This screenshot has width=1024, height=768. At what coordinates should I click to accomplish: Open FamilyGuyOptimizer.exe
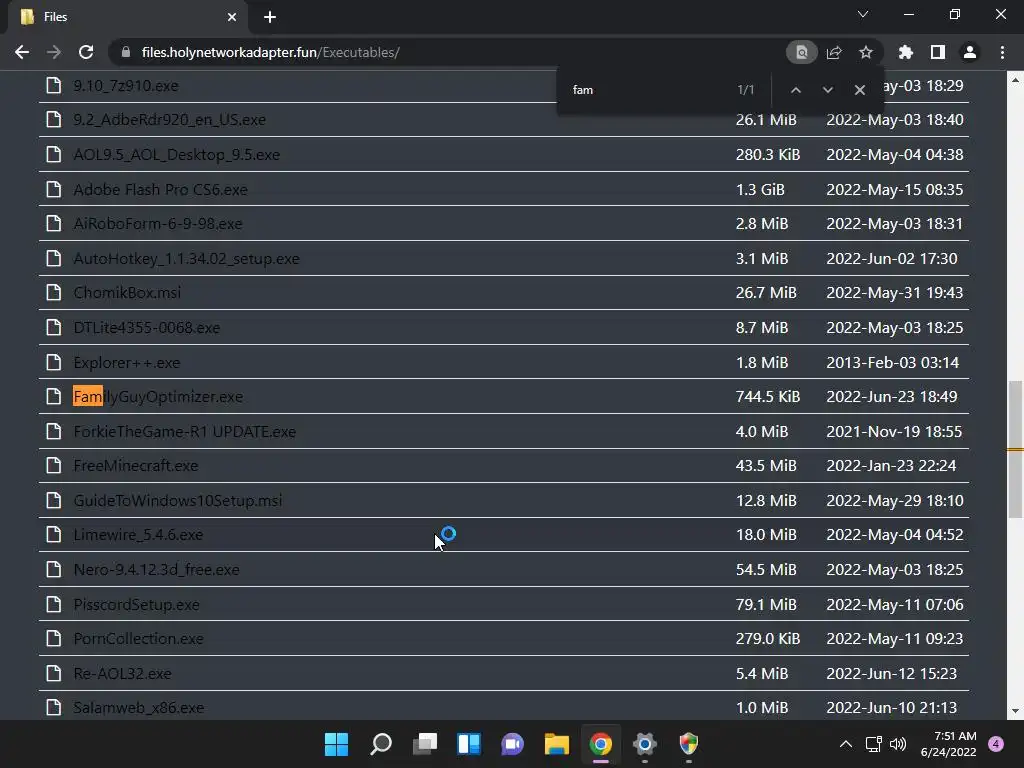click(158, 396)
